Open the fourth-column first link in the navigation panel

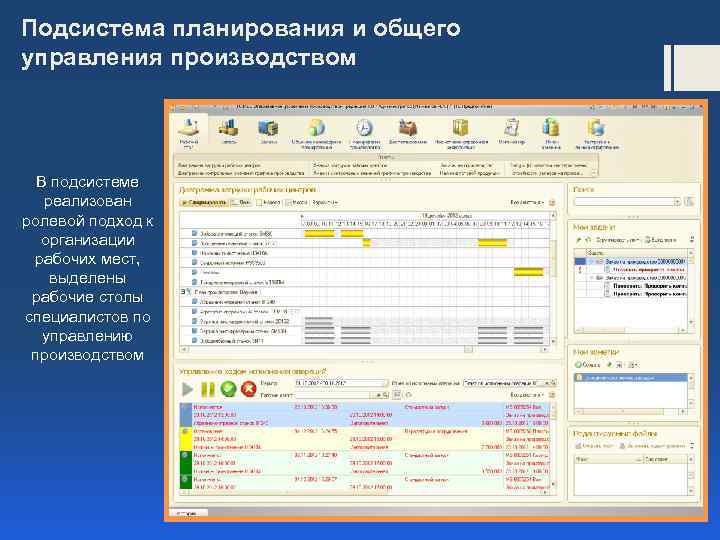tap(549, 165)
